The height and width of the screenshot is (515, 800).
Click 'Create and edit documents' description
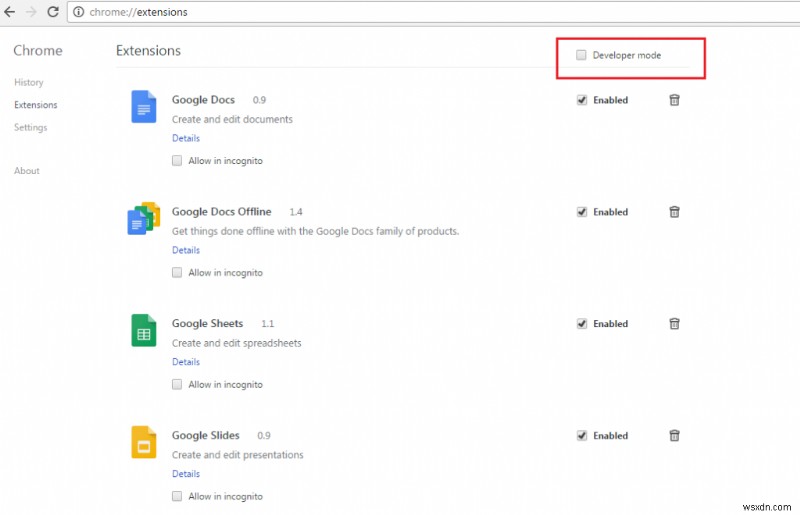(x=232, y=119)
